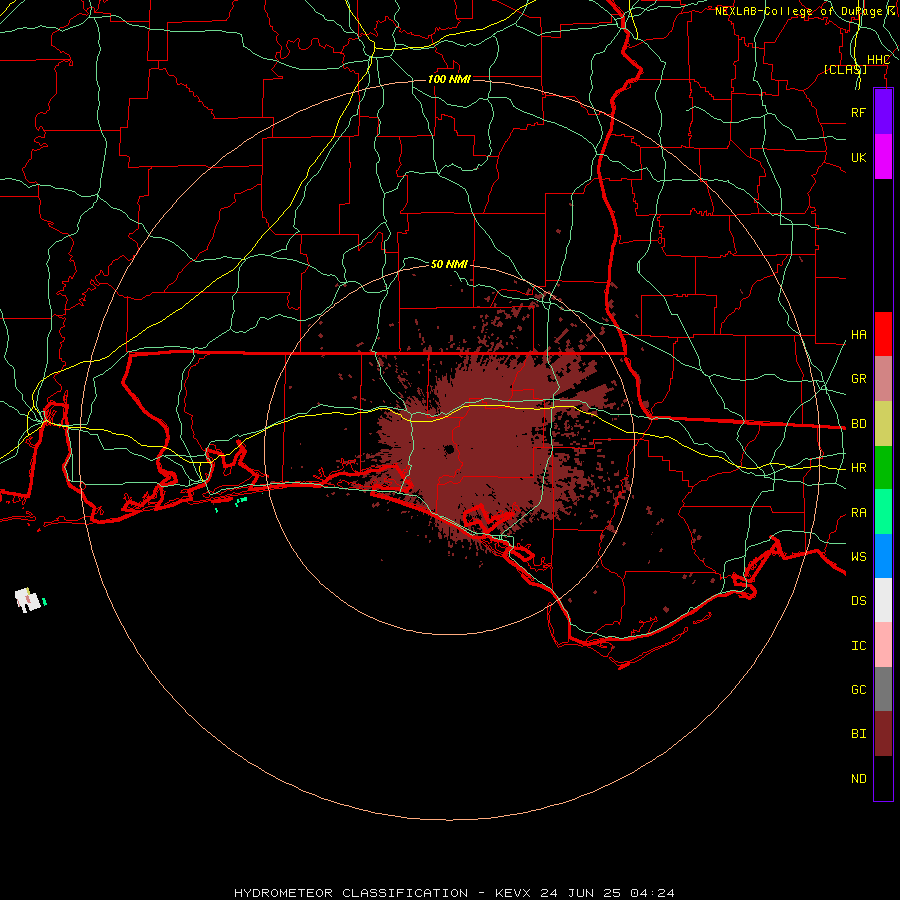Click the HR legend label
This screenshot has height=900, width=900.
pyautogui.click(x=858, y=468)
